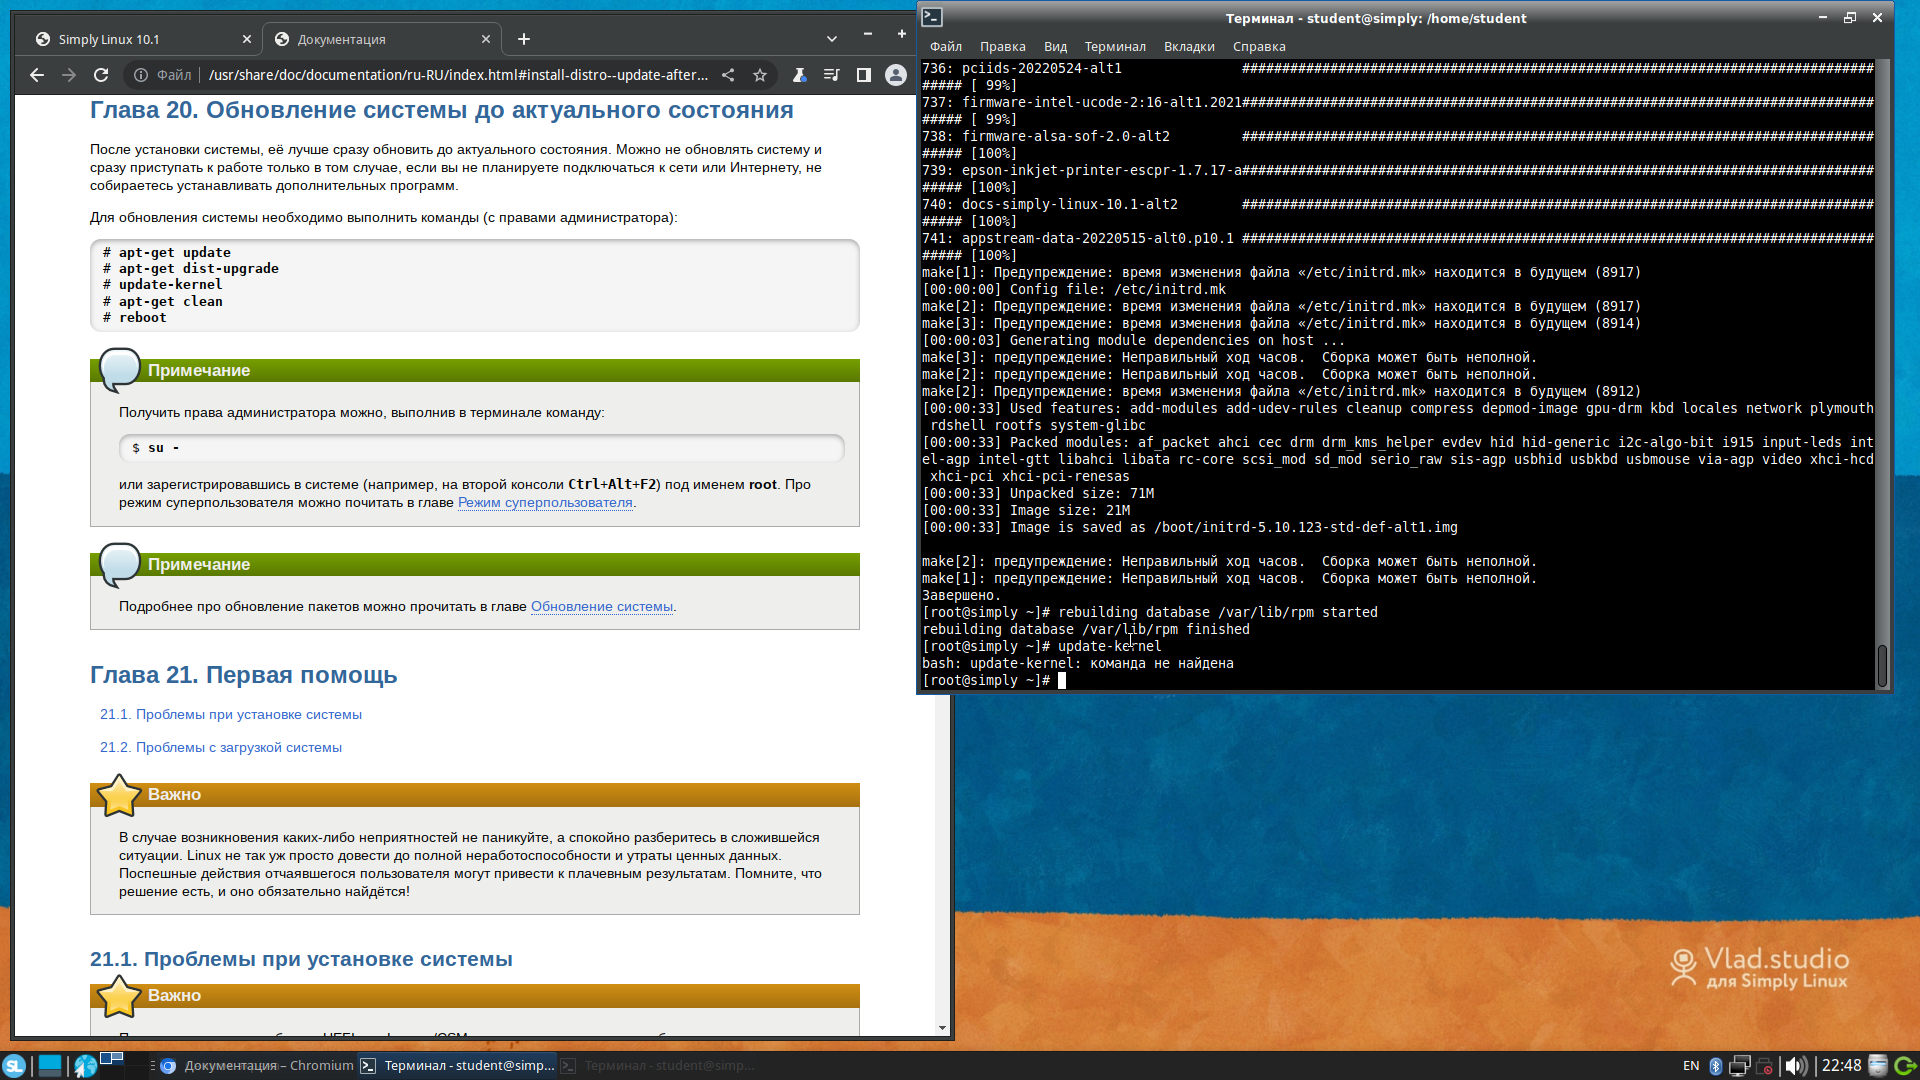
Task: Open terminal Файл menu
Action: 946,47
